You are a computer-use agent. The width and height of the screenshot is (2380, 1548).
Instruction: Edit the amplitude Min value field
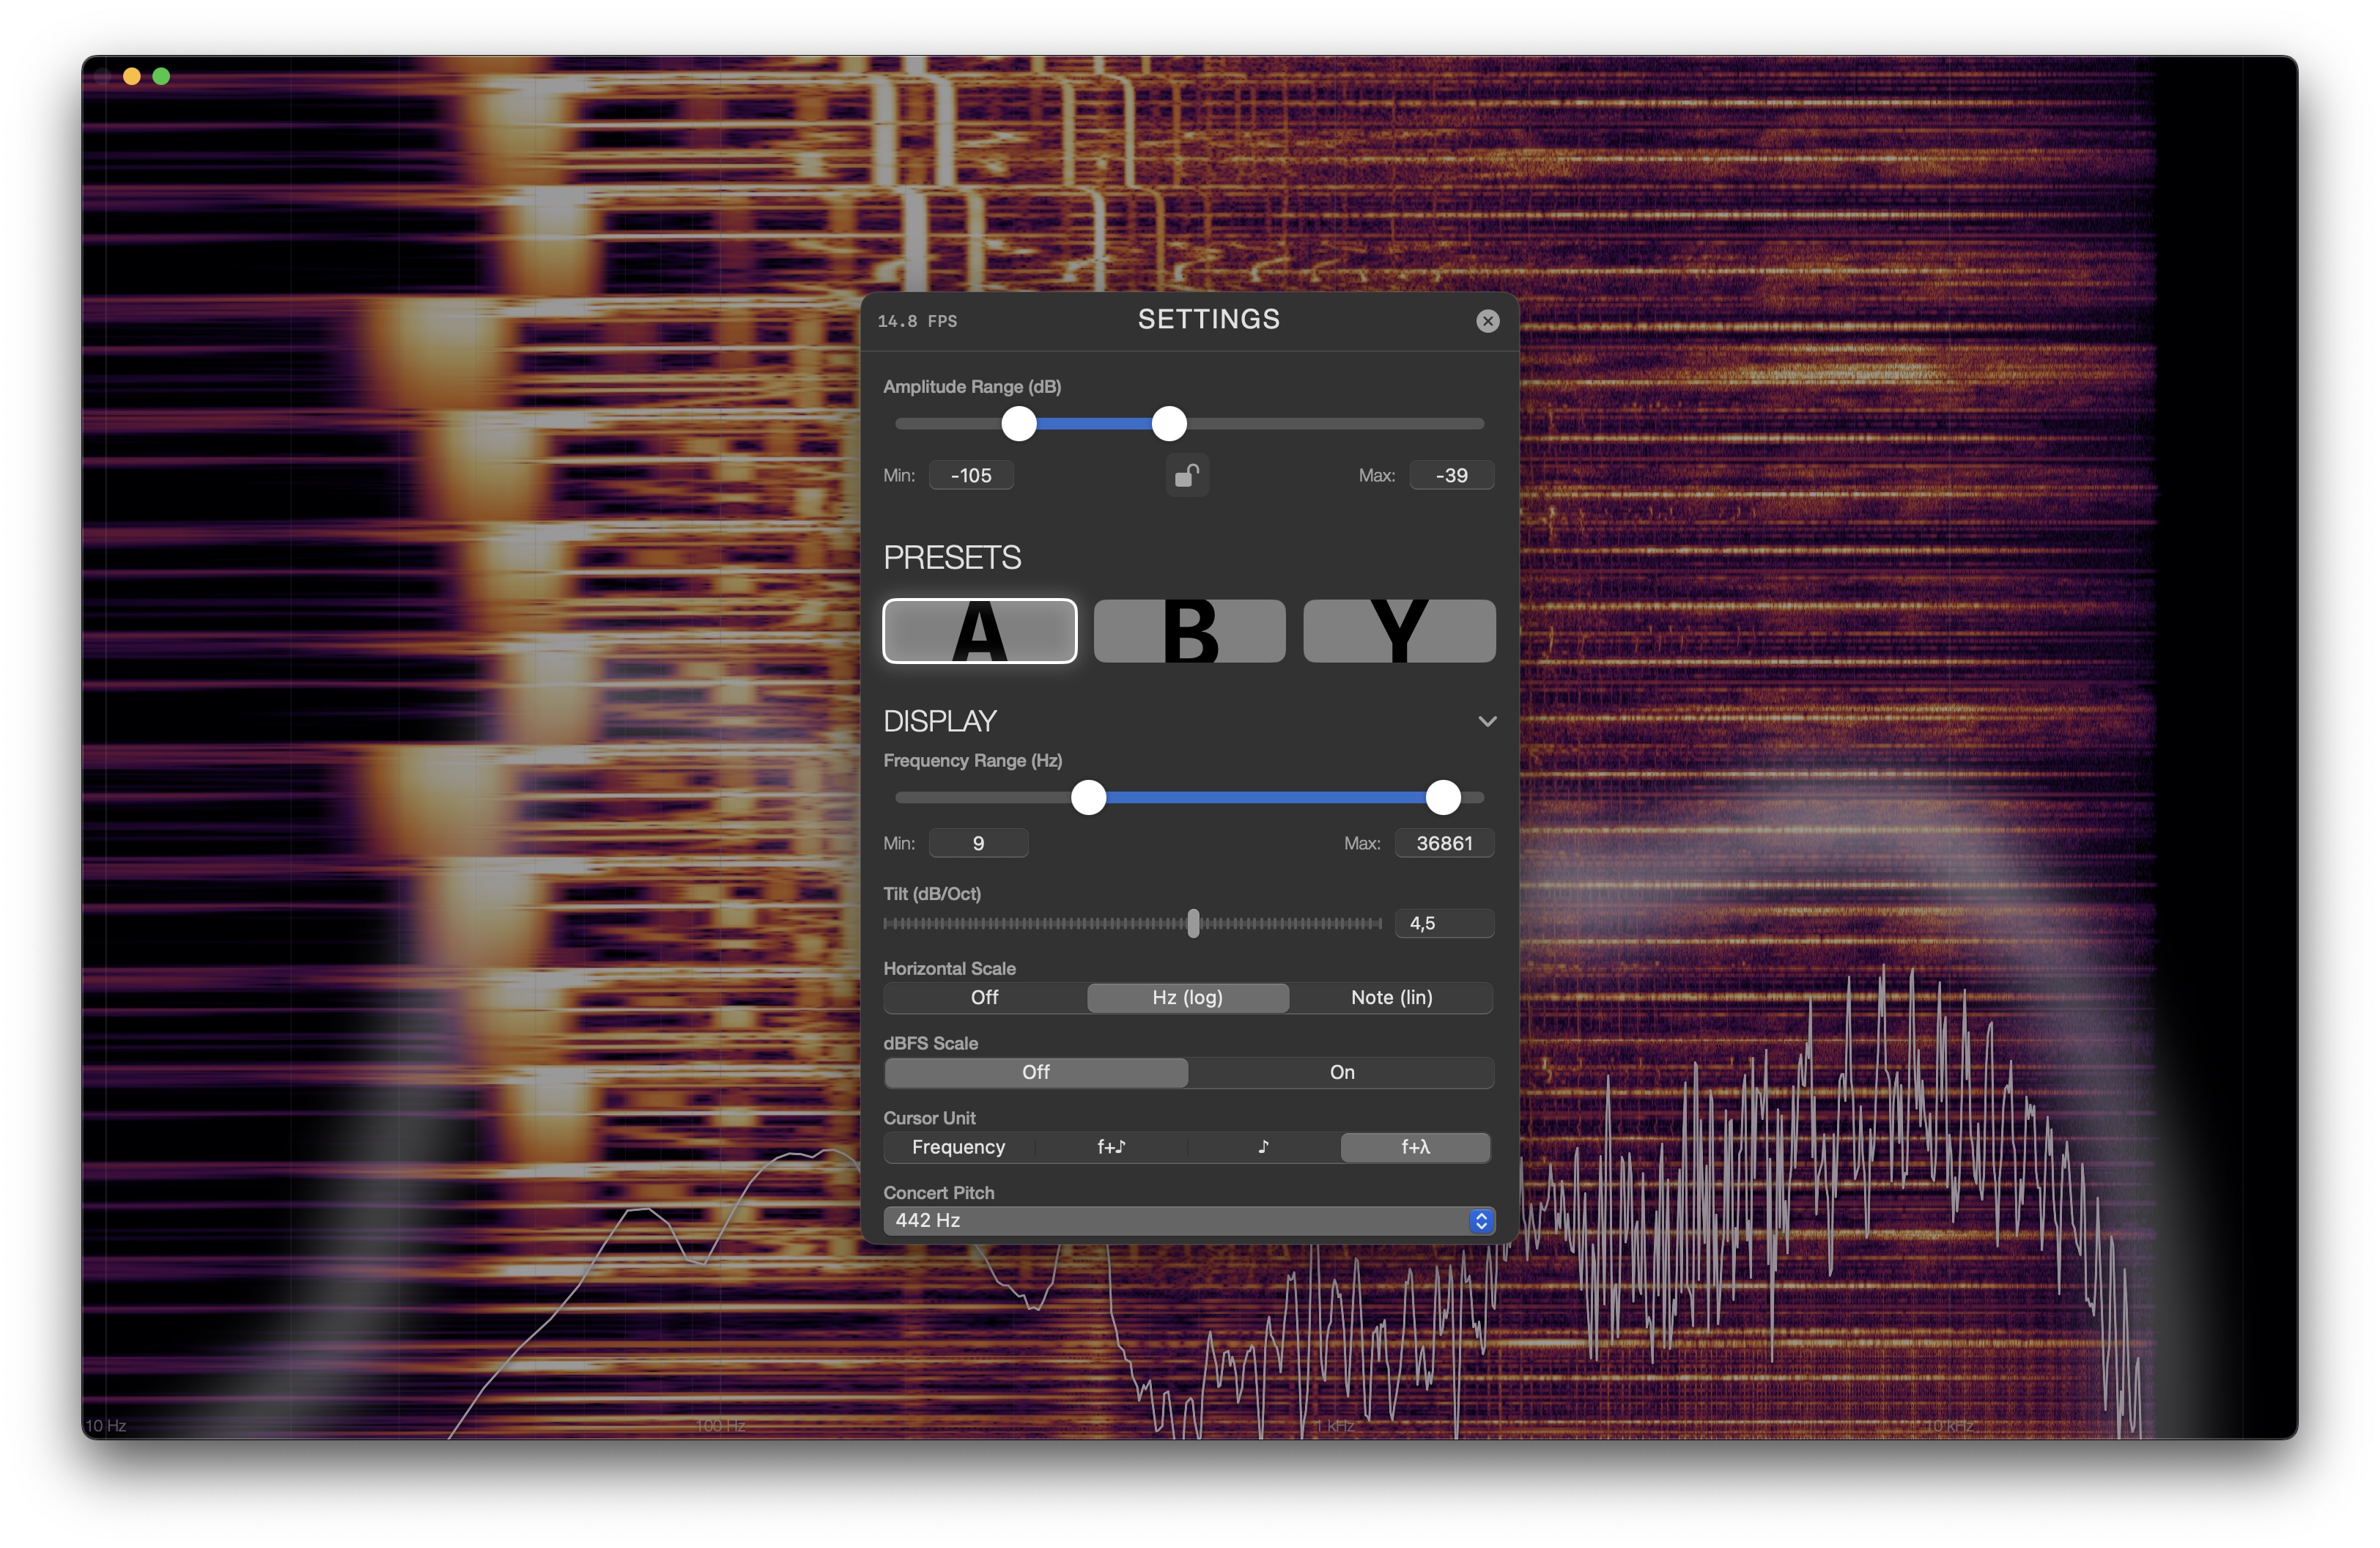click(x=970, y=475)
